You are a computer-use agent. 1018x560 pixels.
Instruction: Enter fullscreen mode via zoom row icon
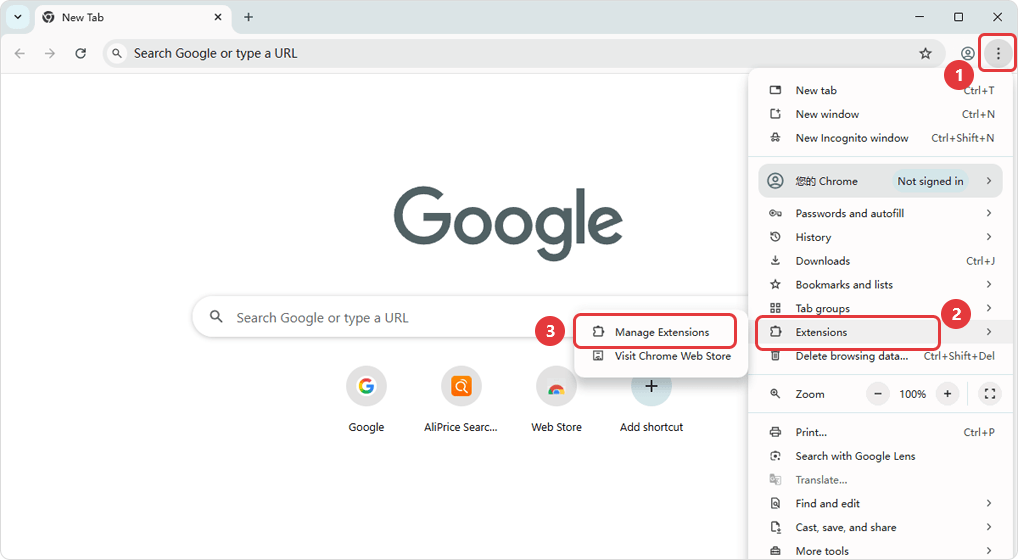point(989,394)
